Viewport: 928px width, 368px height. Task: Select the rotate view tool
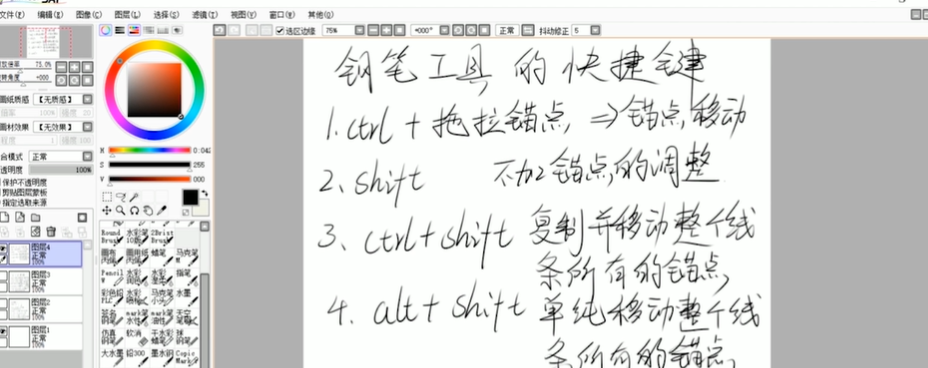(x=134, y=210)
